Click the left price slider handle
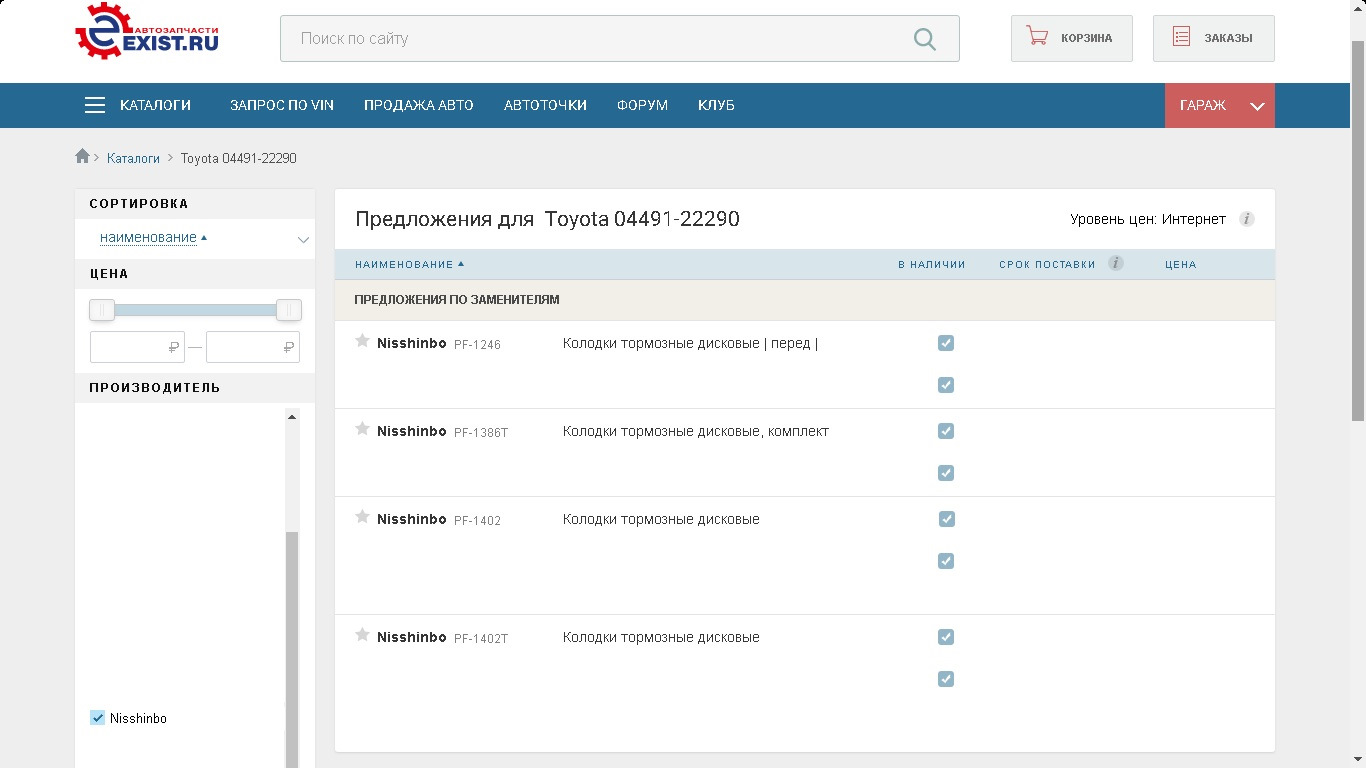This screenshot has height=768, width=1366. tap(102, 310)
